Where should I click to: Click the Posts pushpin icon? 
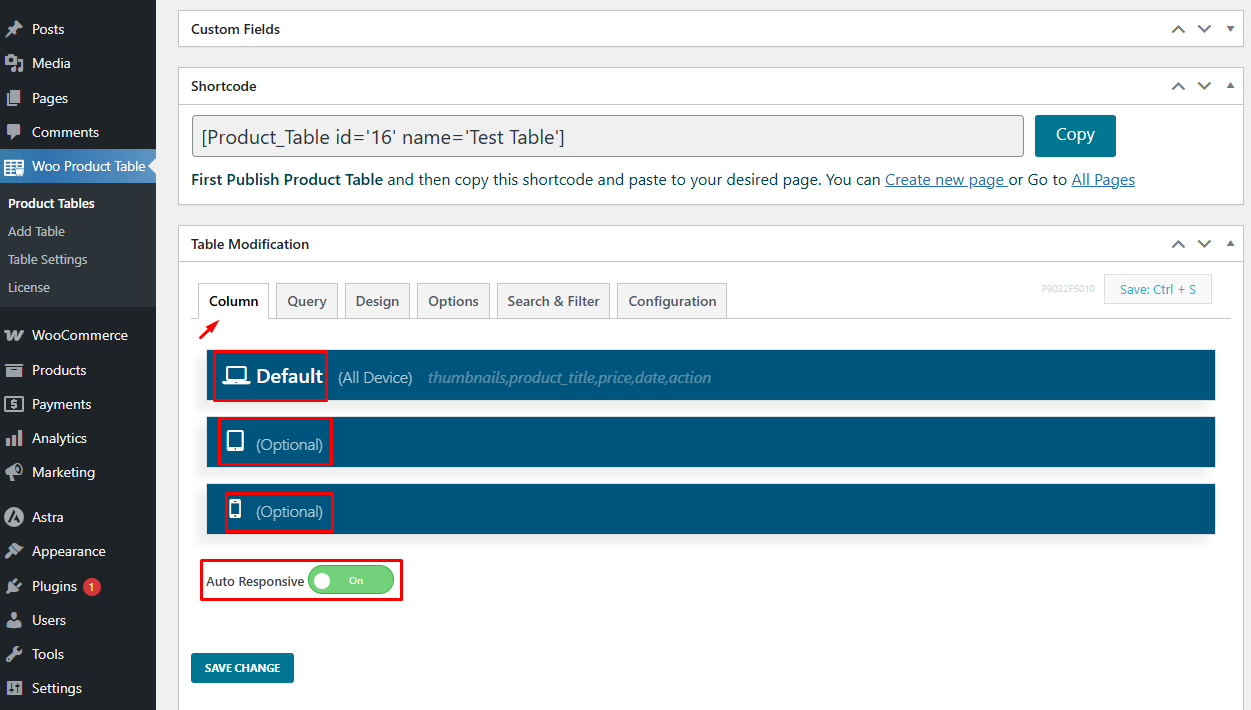14,29
